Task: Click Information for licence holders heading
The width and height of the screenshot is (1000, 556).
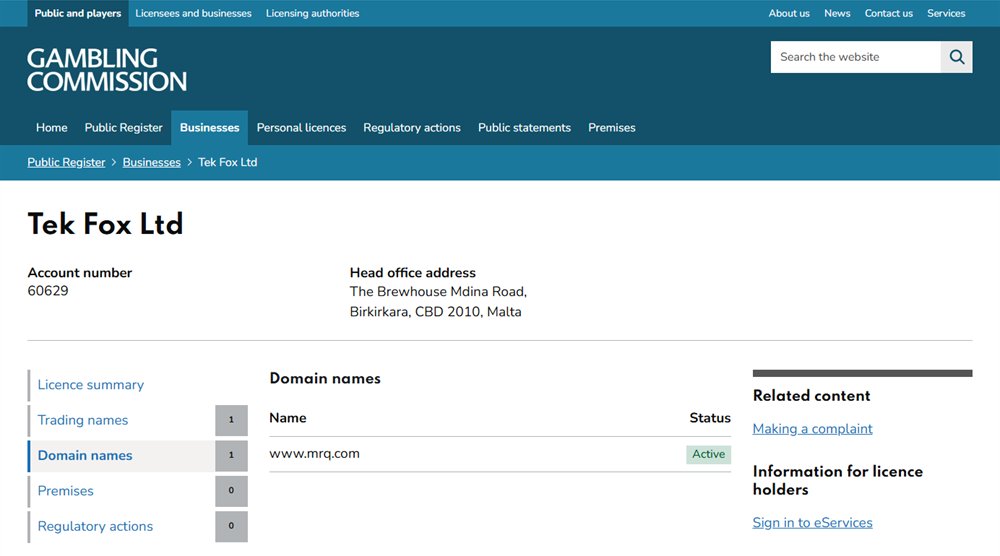Action: point(837,480)
